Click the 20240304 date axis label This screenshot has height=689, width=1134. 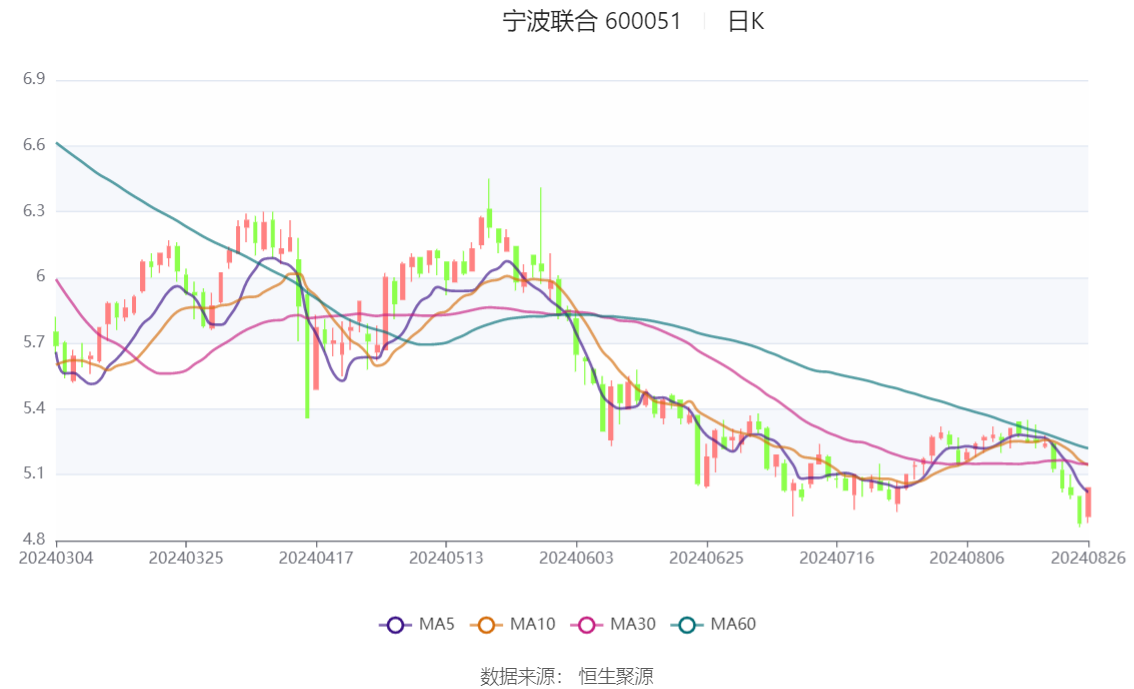(56, 558)
